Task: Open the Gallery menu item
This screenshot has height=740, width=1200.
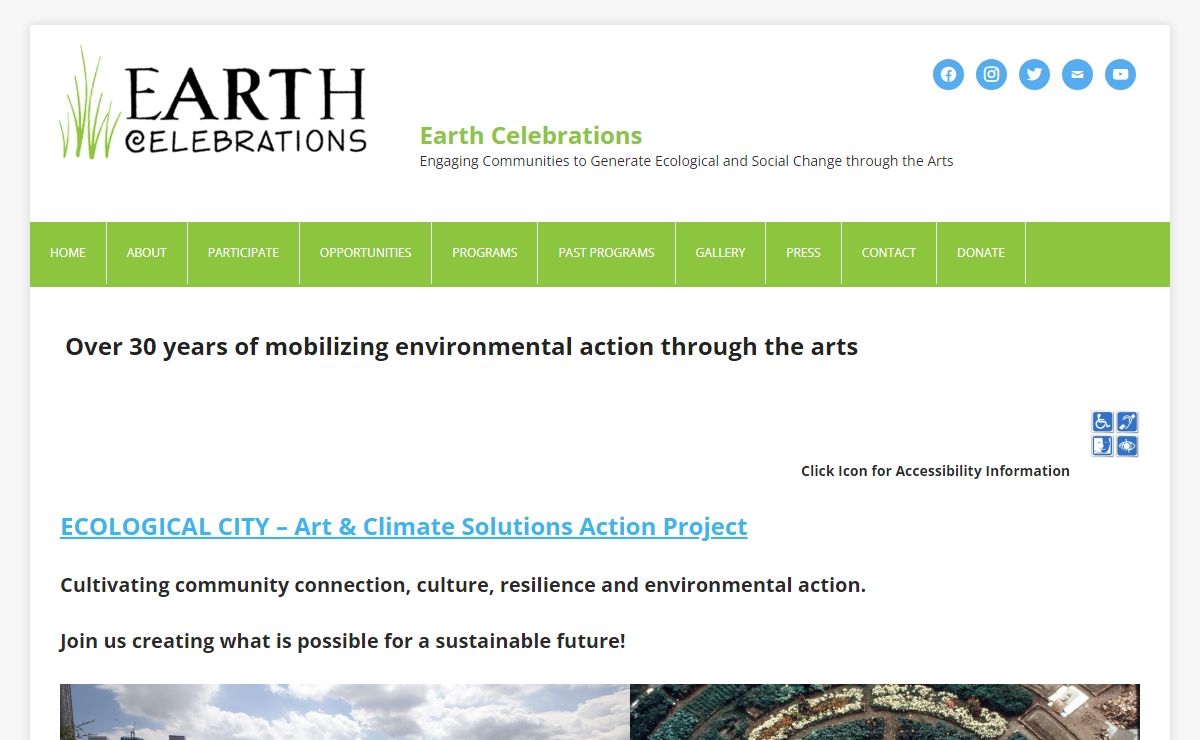Action: pos(721,253)
